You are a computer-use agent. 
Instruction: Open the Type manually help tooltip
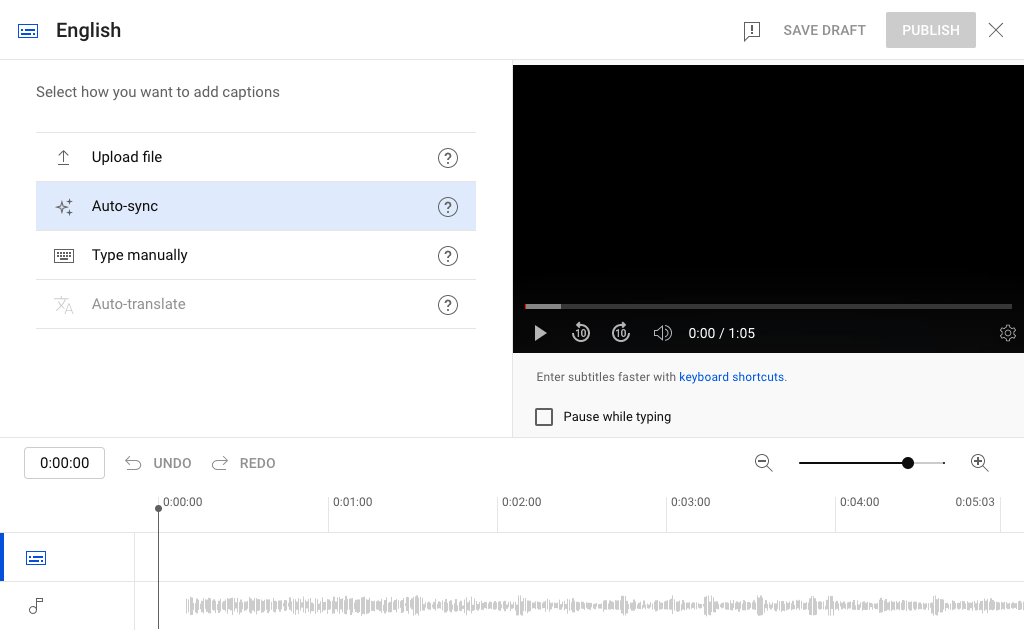[447, 255]
